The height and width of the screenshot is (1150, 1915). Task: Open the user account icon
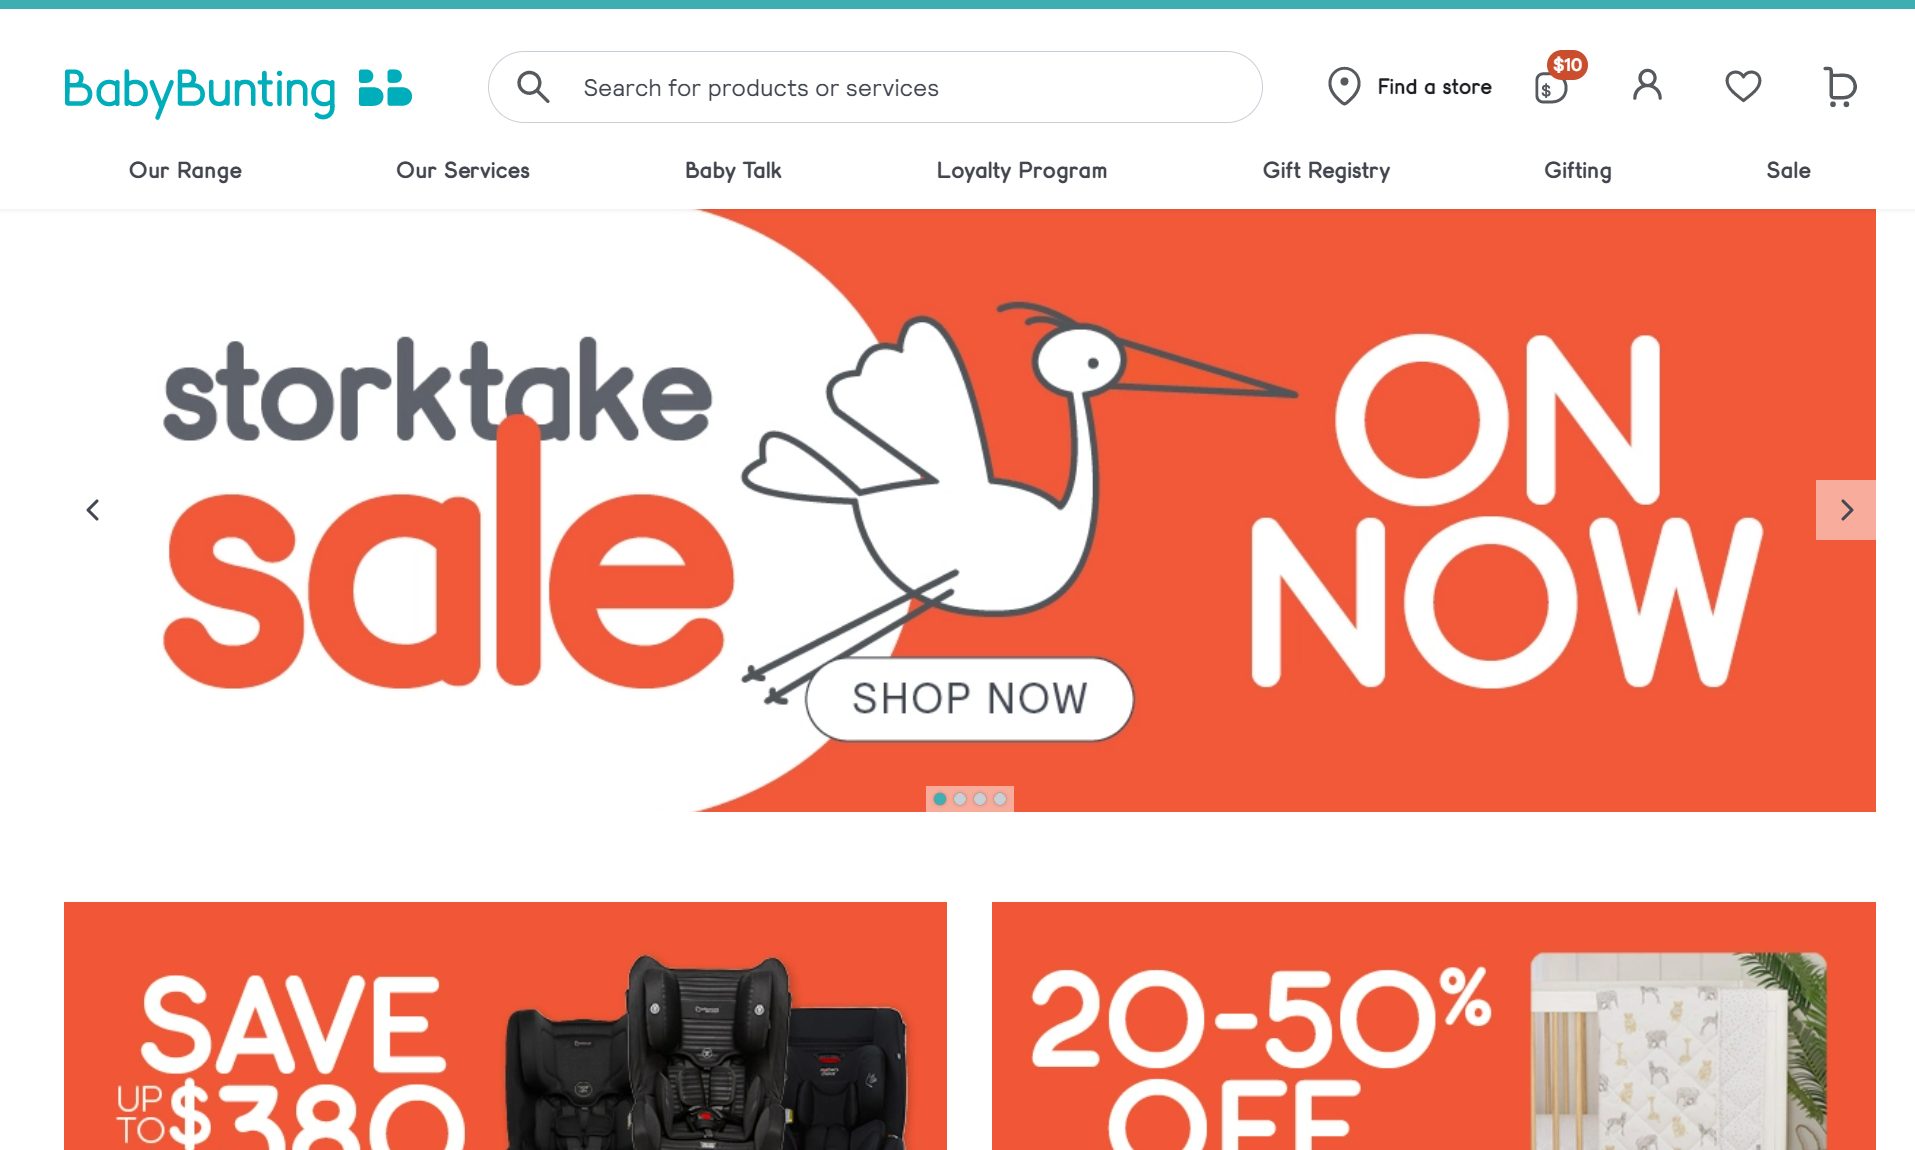(x=1647, y=86)
